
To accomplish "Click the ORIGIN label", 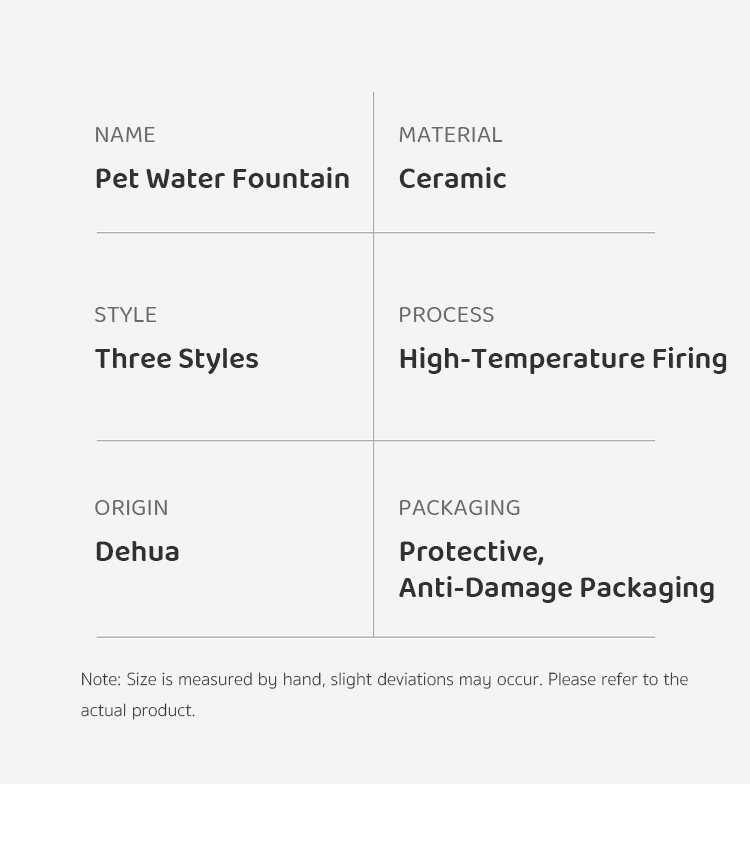I will tap(131, 508).
